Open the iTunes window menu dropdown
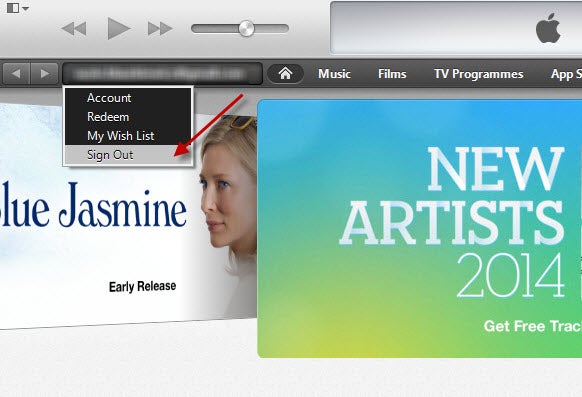Viewport: 582px width, 397px height. [x=17, y=8]
